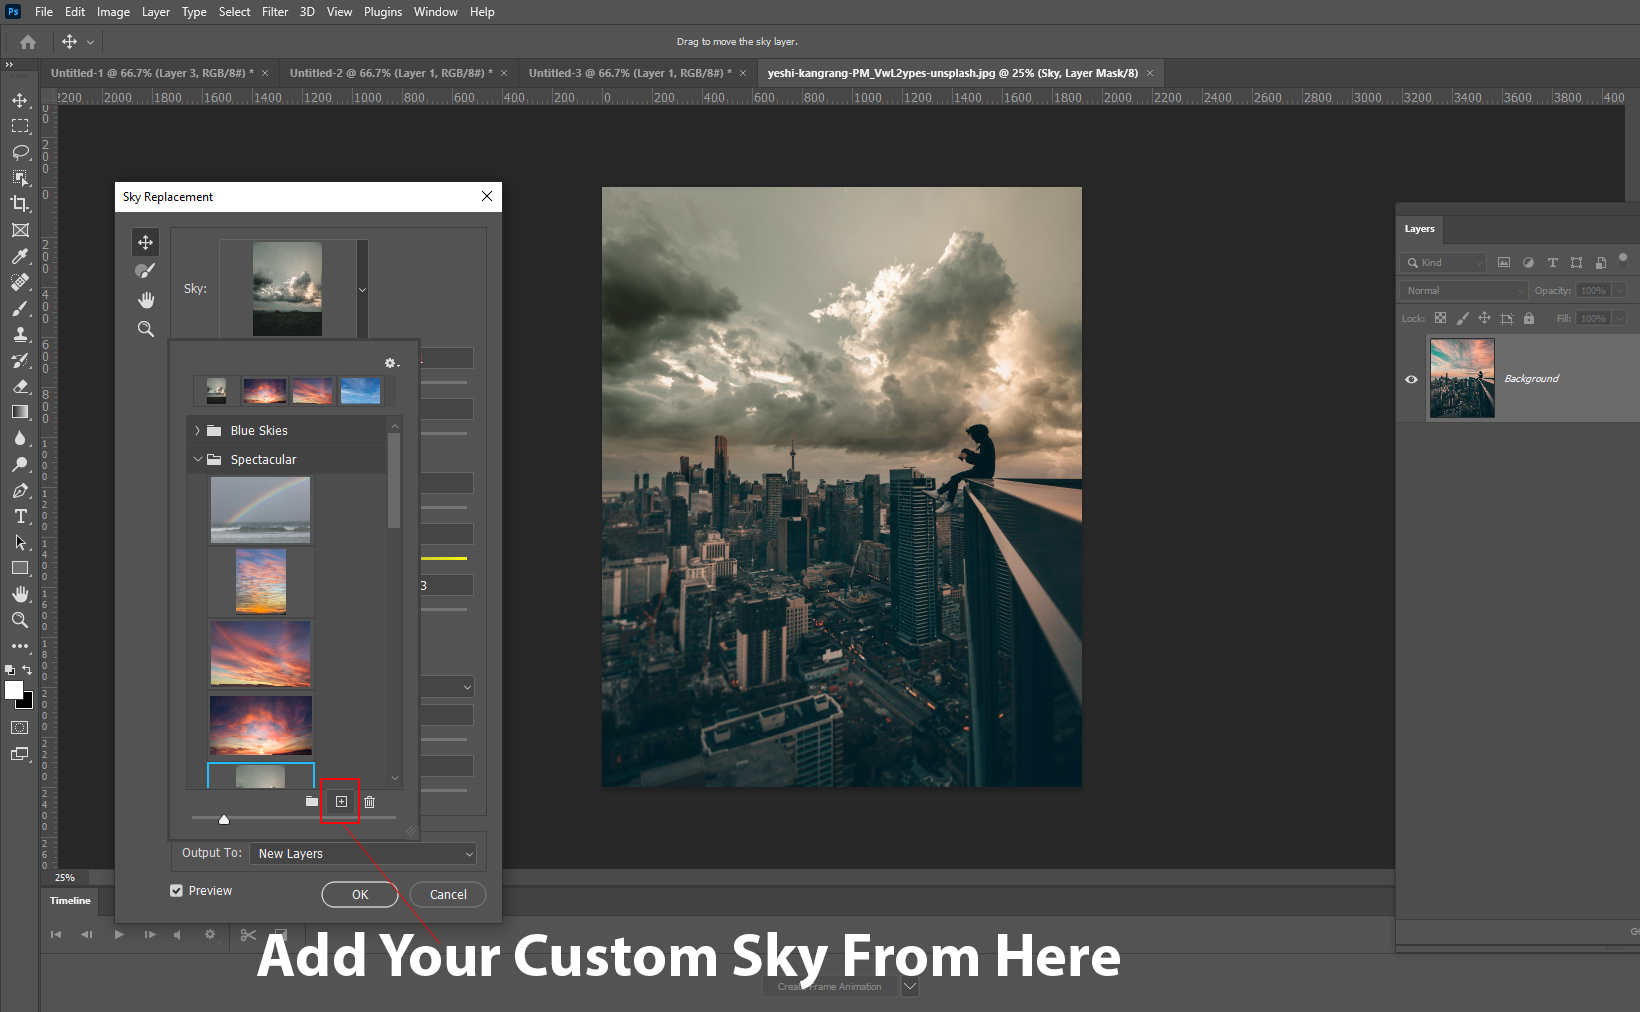Click the create new sky plus icon

click(x=341, y=802)
